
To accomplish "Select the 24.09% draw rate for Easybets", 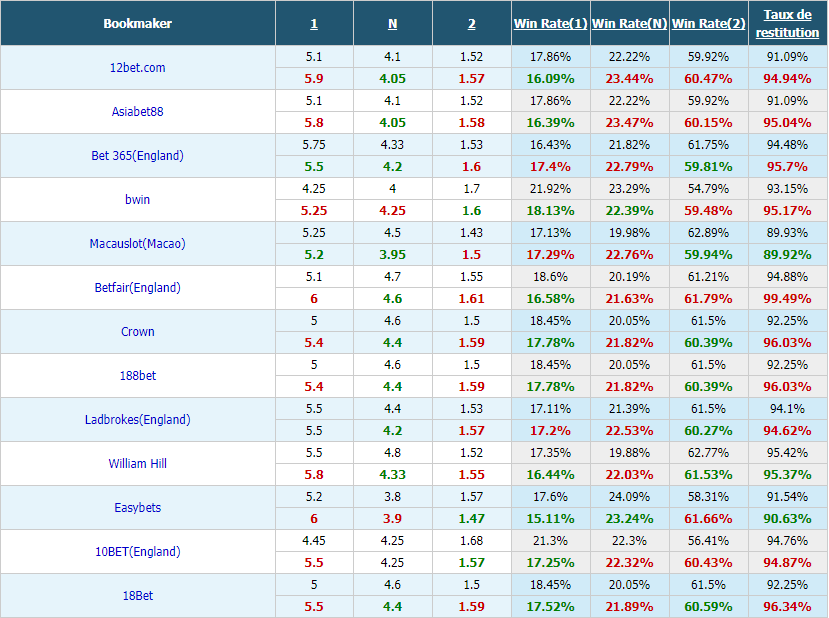I will [x=630, y=497].
